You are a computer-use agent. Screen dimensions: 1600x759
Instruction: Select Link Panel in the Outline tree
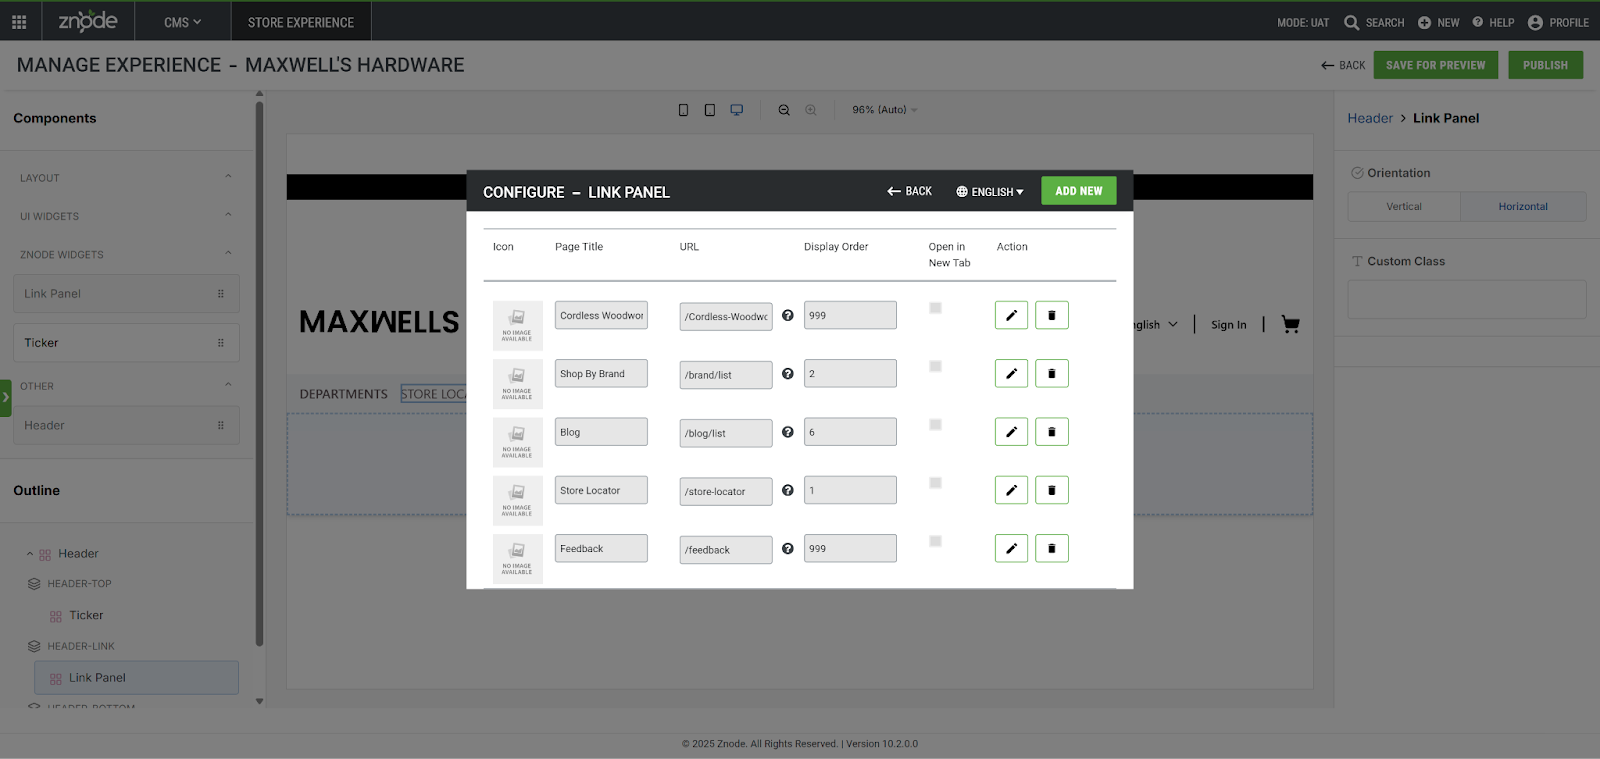point(136,677)
